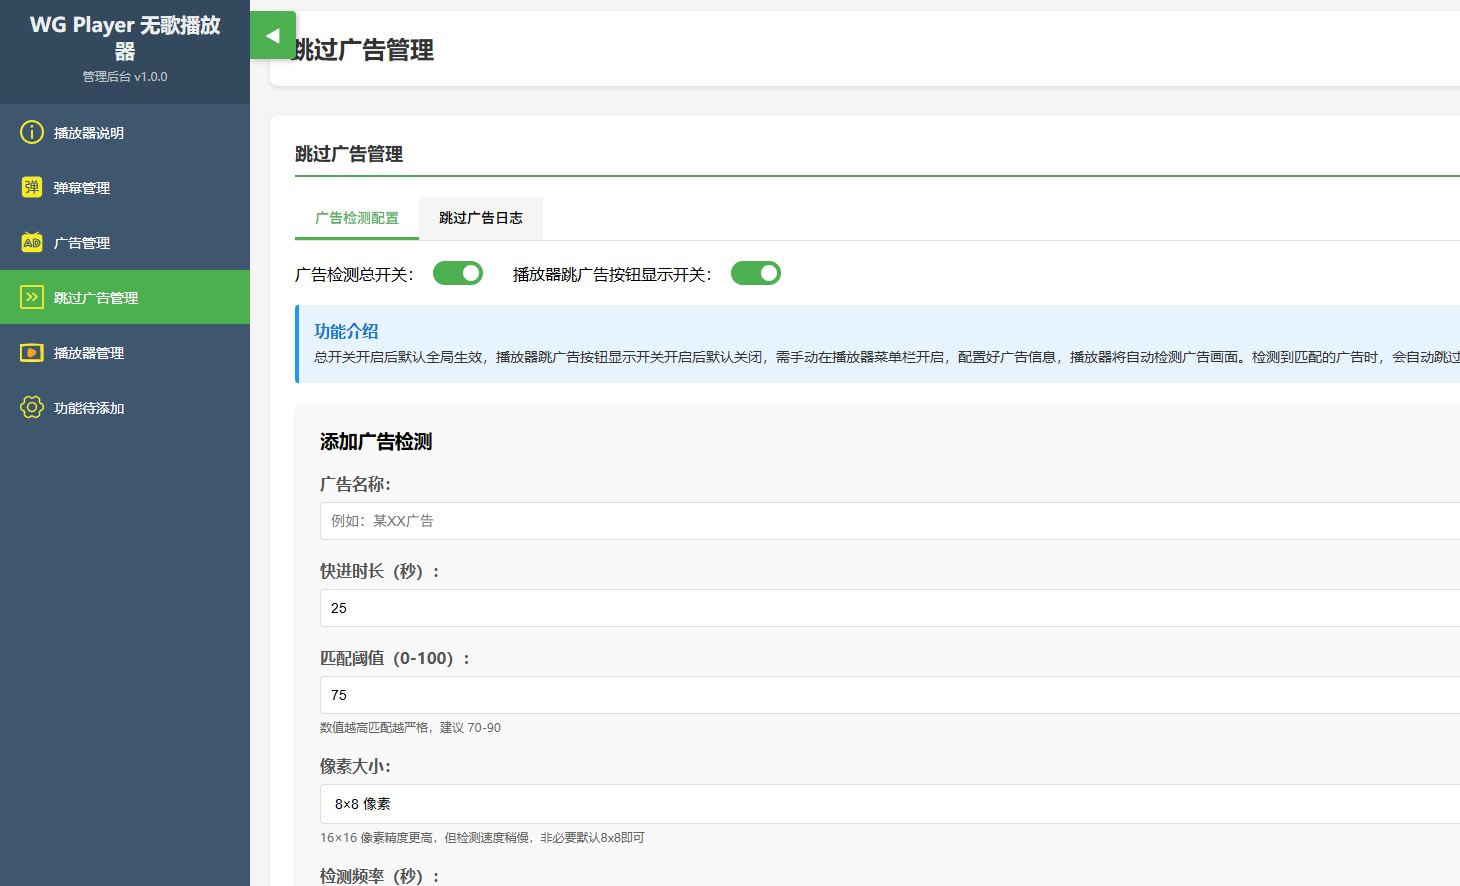The width and height of the screenshot is (1460, 886).
Task: Switch to the 跳过广告日志 tab
Action: (x=481, y=218)
